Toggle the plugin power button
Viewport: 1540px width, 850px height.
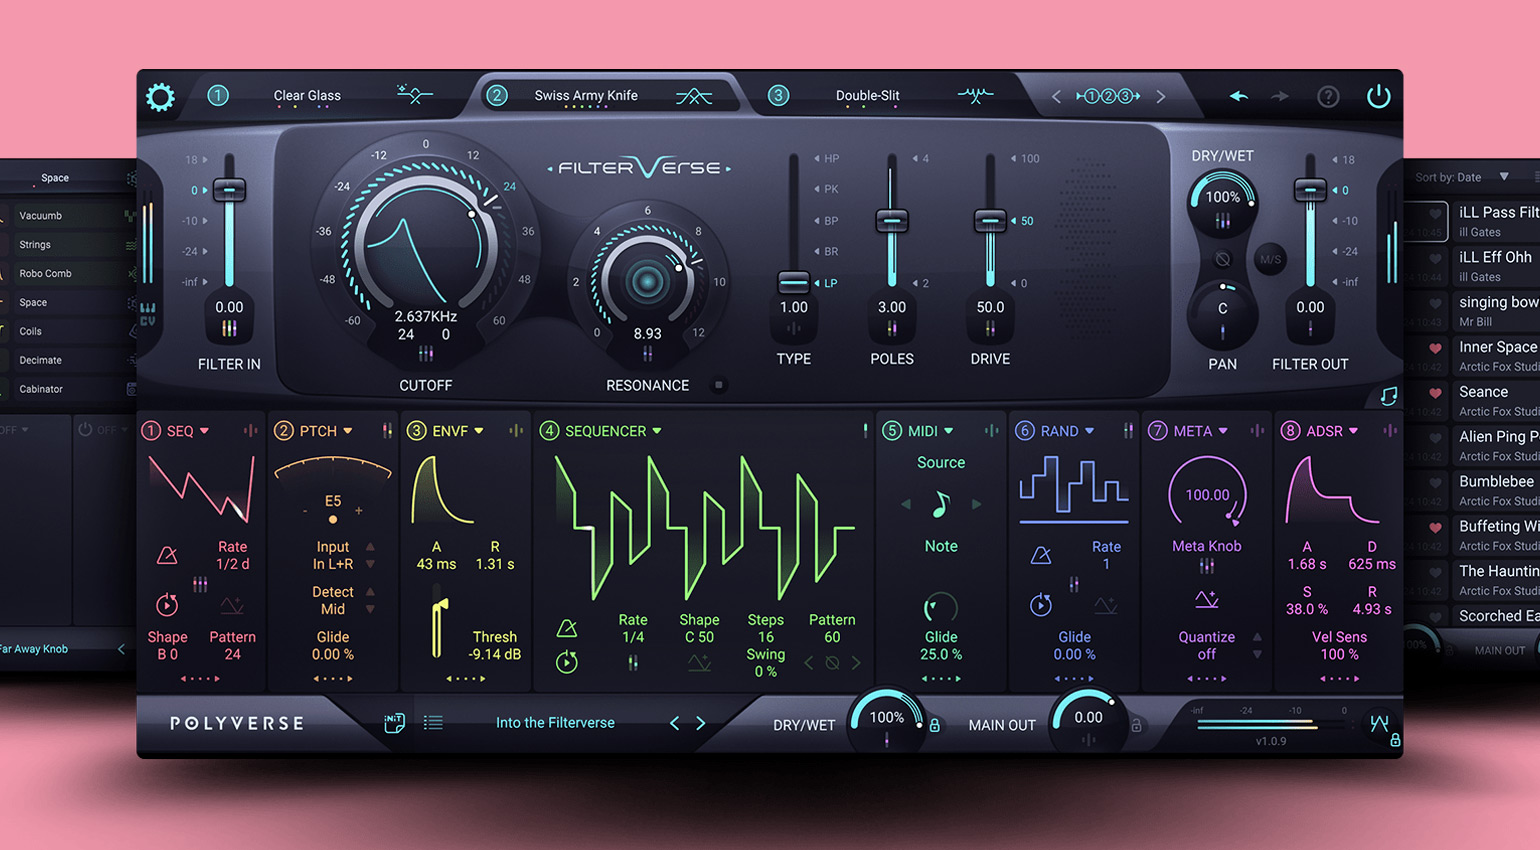(x=1378, y=96)
